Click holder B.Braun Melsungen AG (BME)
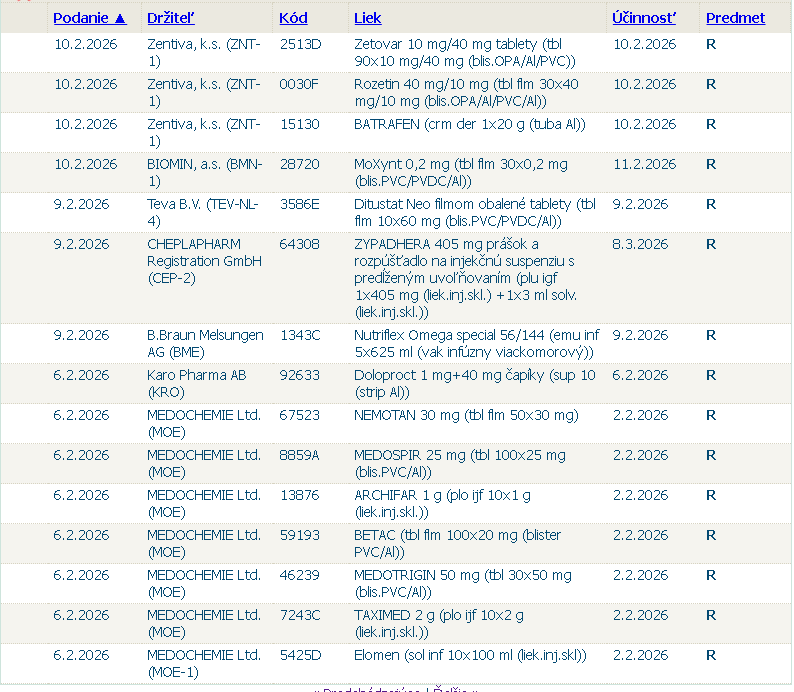This screenshot has height=692, width=794. [205, 344]
